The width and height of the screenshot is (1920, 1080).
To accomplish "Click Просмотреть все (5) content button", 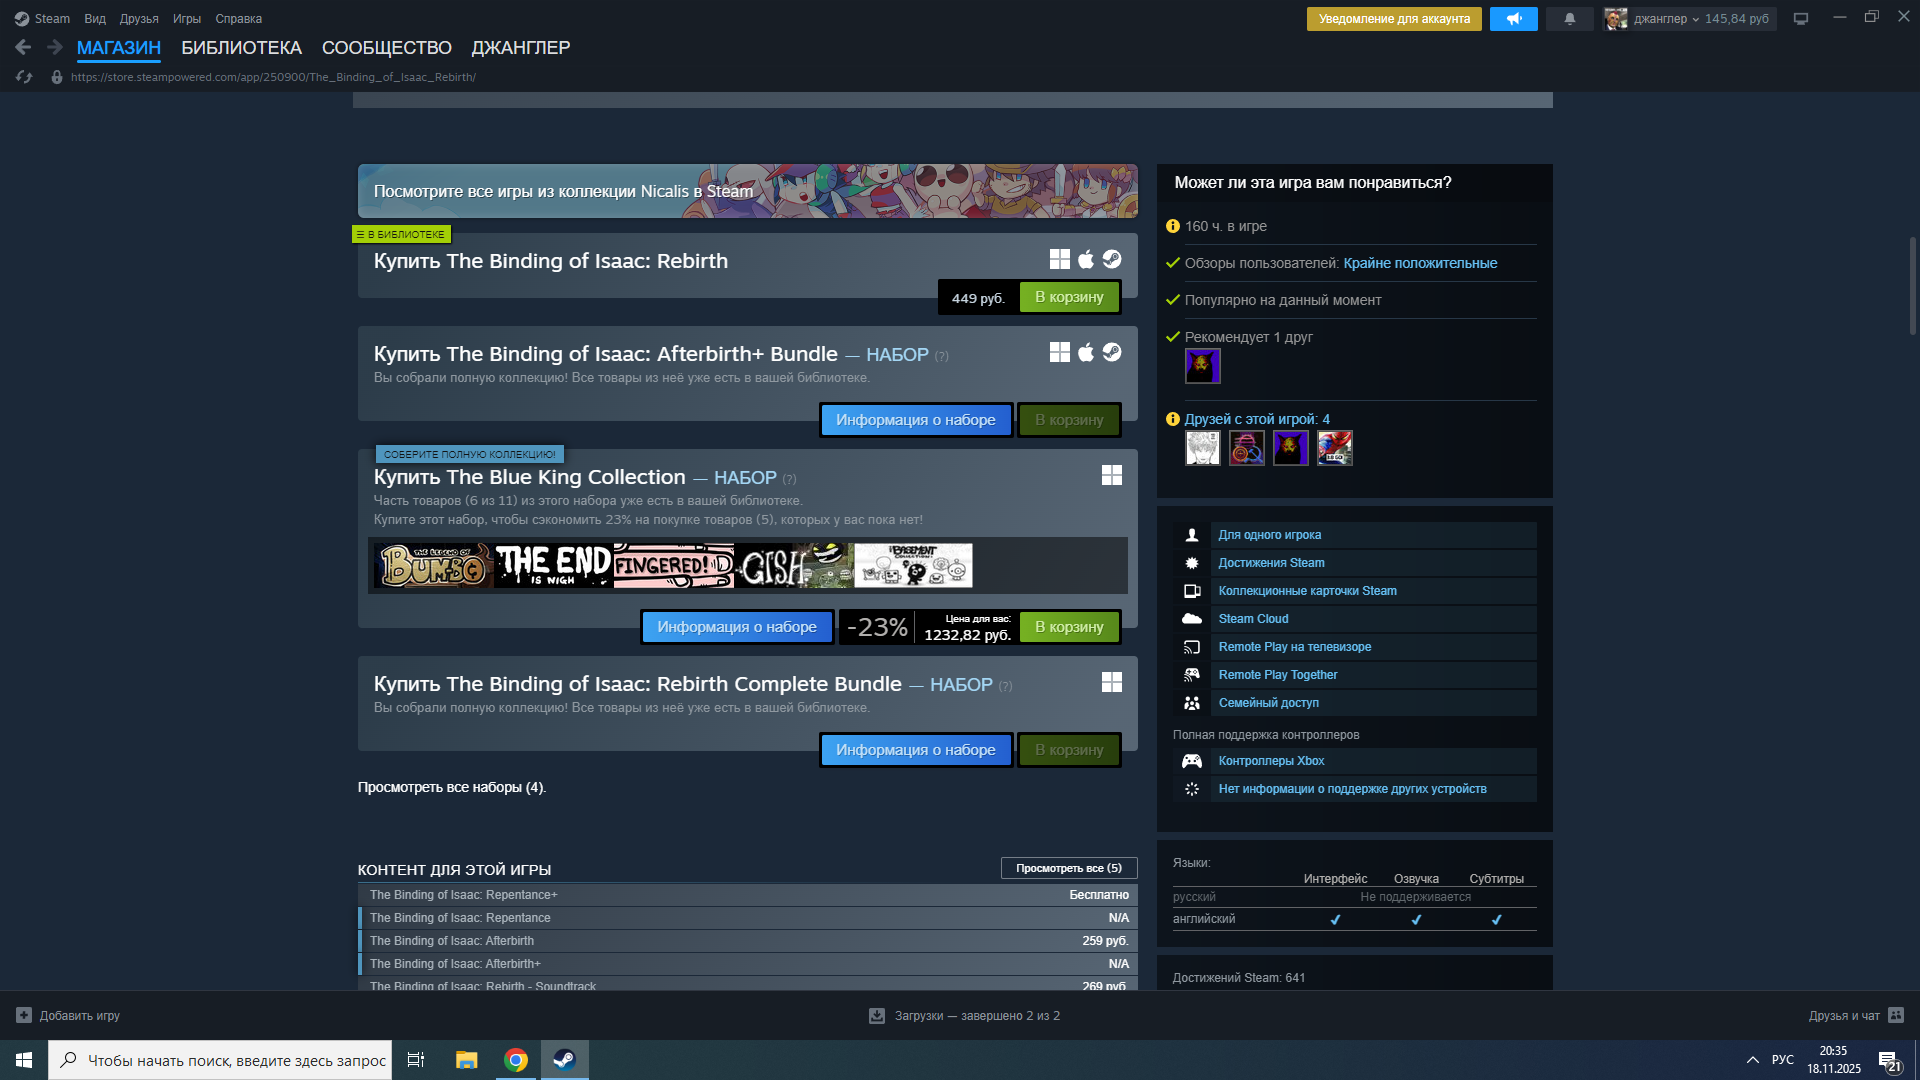I will pos(1068,868).
